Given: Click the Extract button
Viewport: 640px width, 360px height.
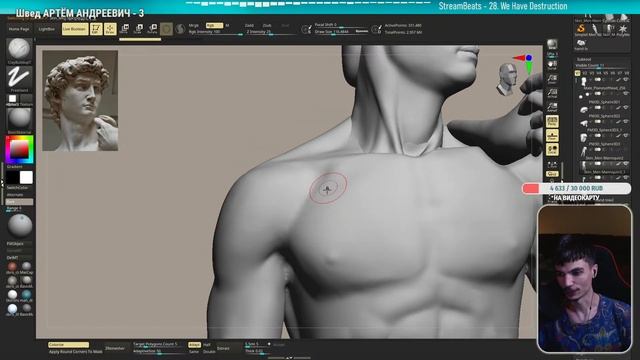Looking at the screenshot, I should [x=223, y=348].
